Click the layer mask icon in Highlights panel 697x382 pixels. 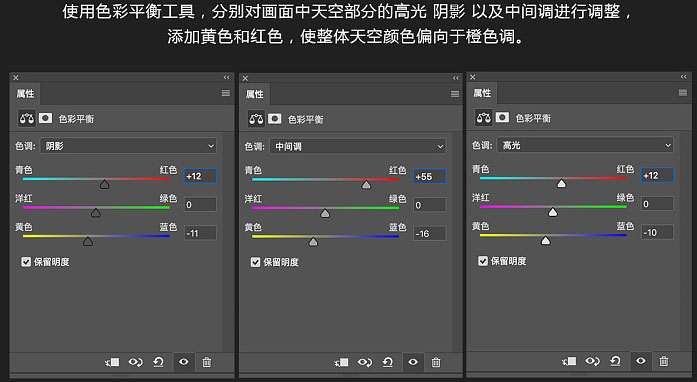(x=502, y=117)
